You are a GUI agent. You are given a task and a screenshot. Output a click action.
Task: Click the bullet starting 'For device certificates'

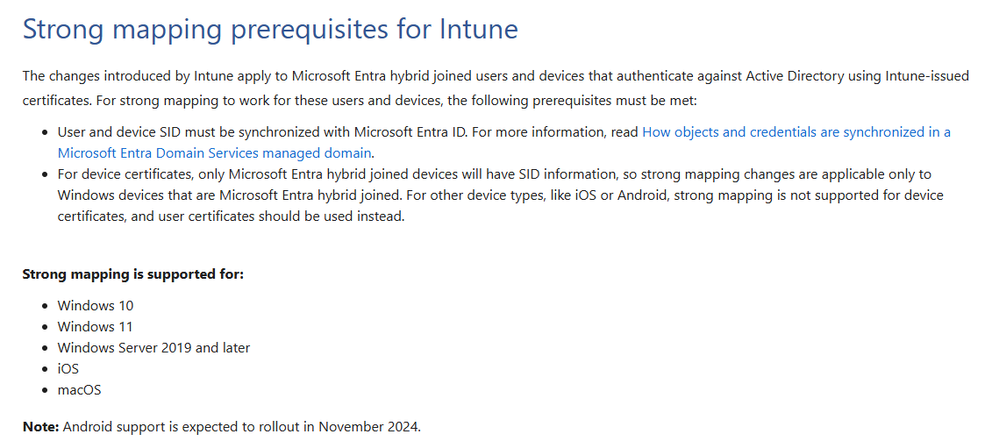[x=500, y=195]
